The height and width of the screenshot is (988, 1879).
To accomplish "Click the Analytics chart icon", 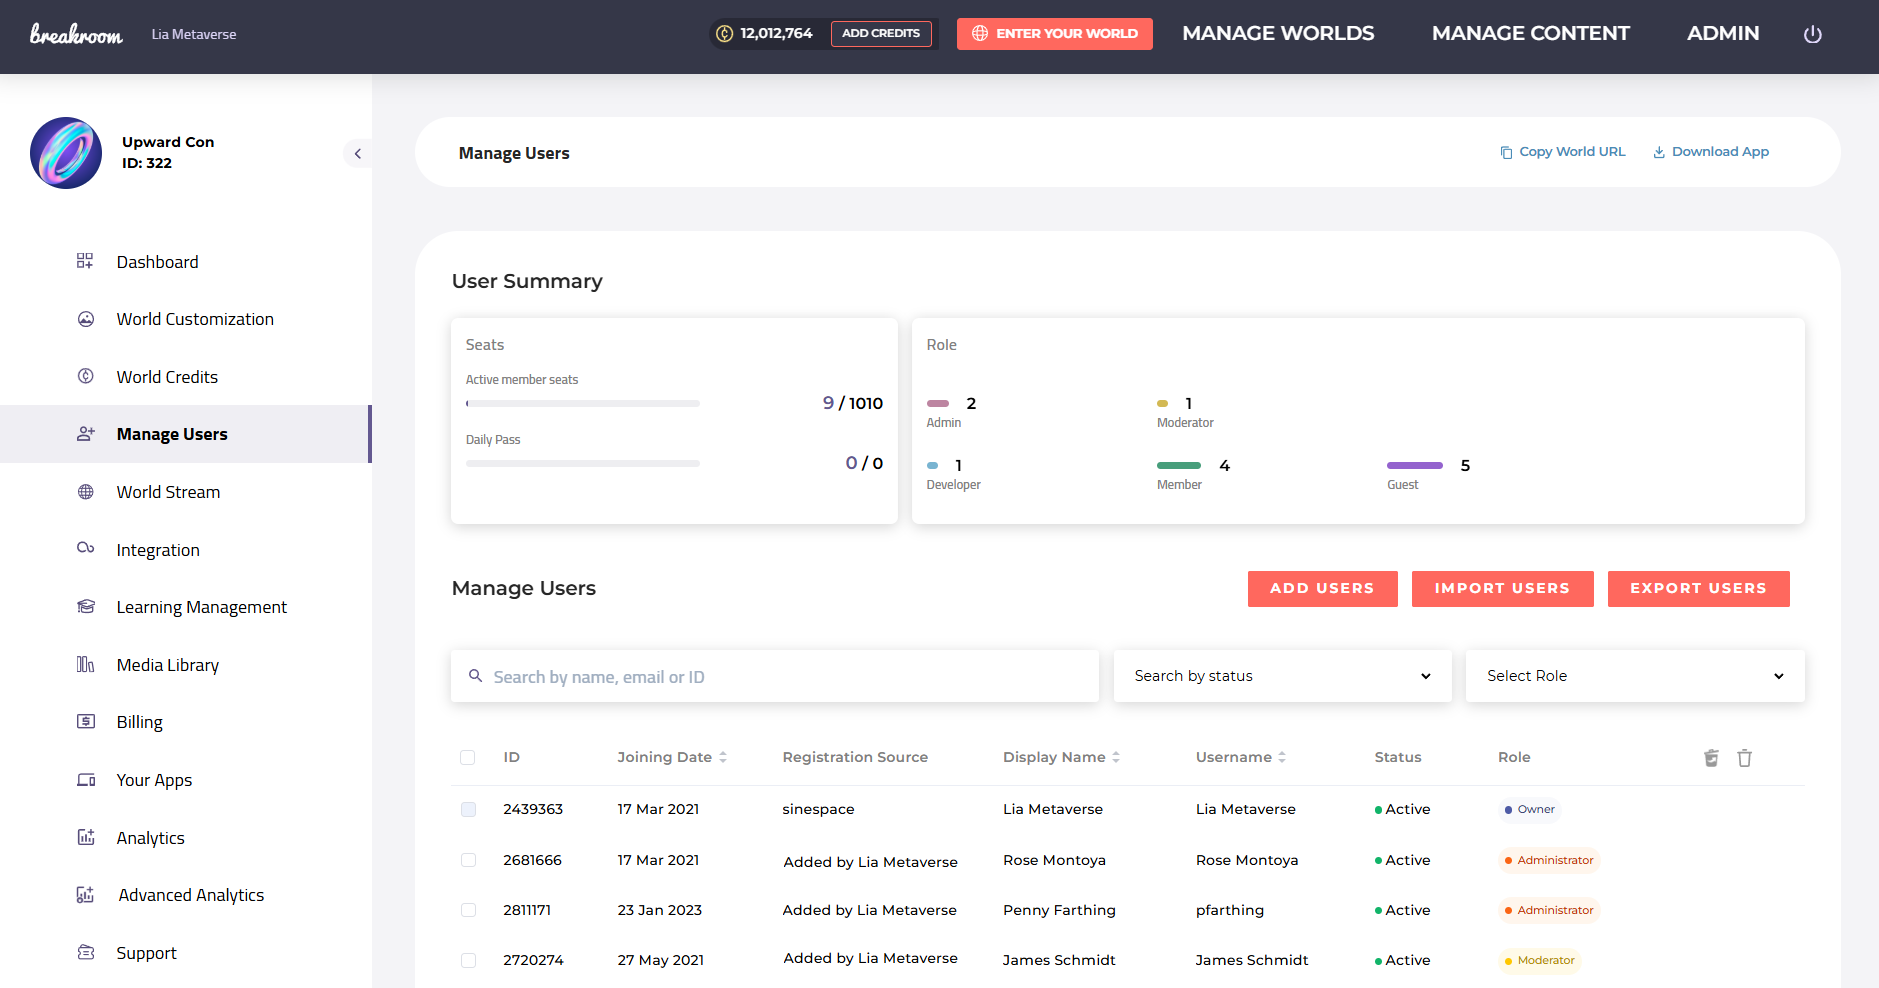I will 86,837.
